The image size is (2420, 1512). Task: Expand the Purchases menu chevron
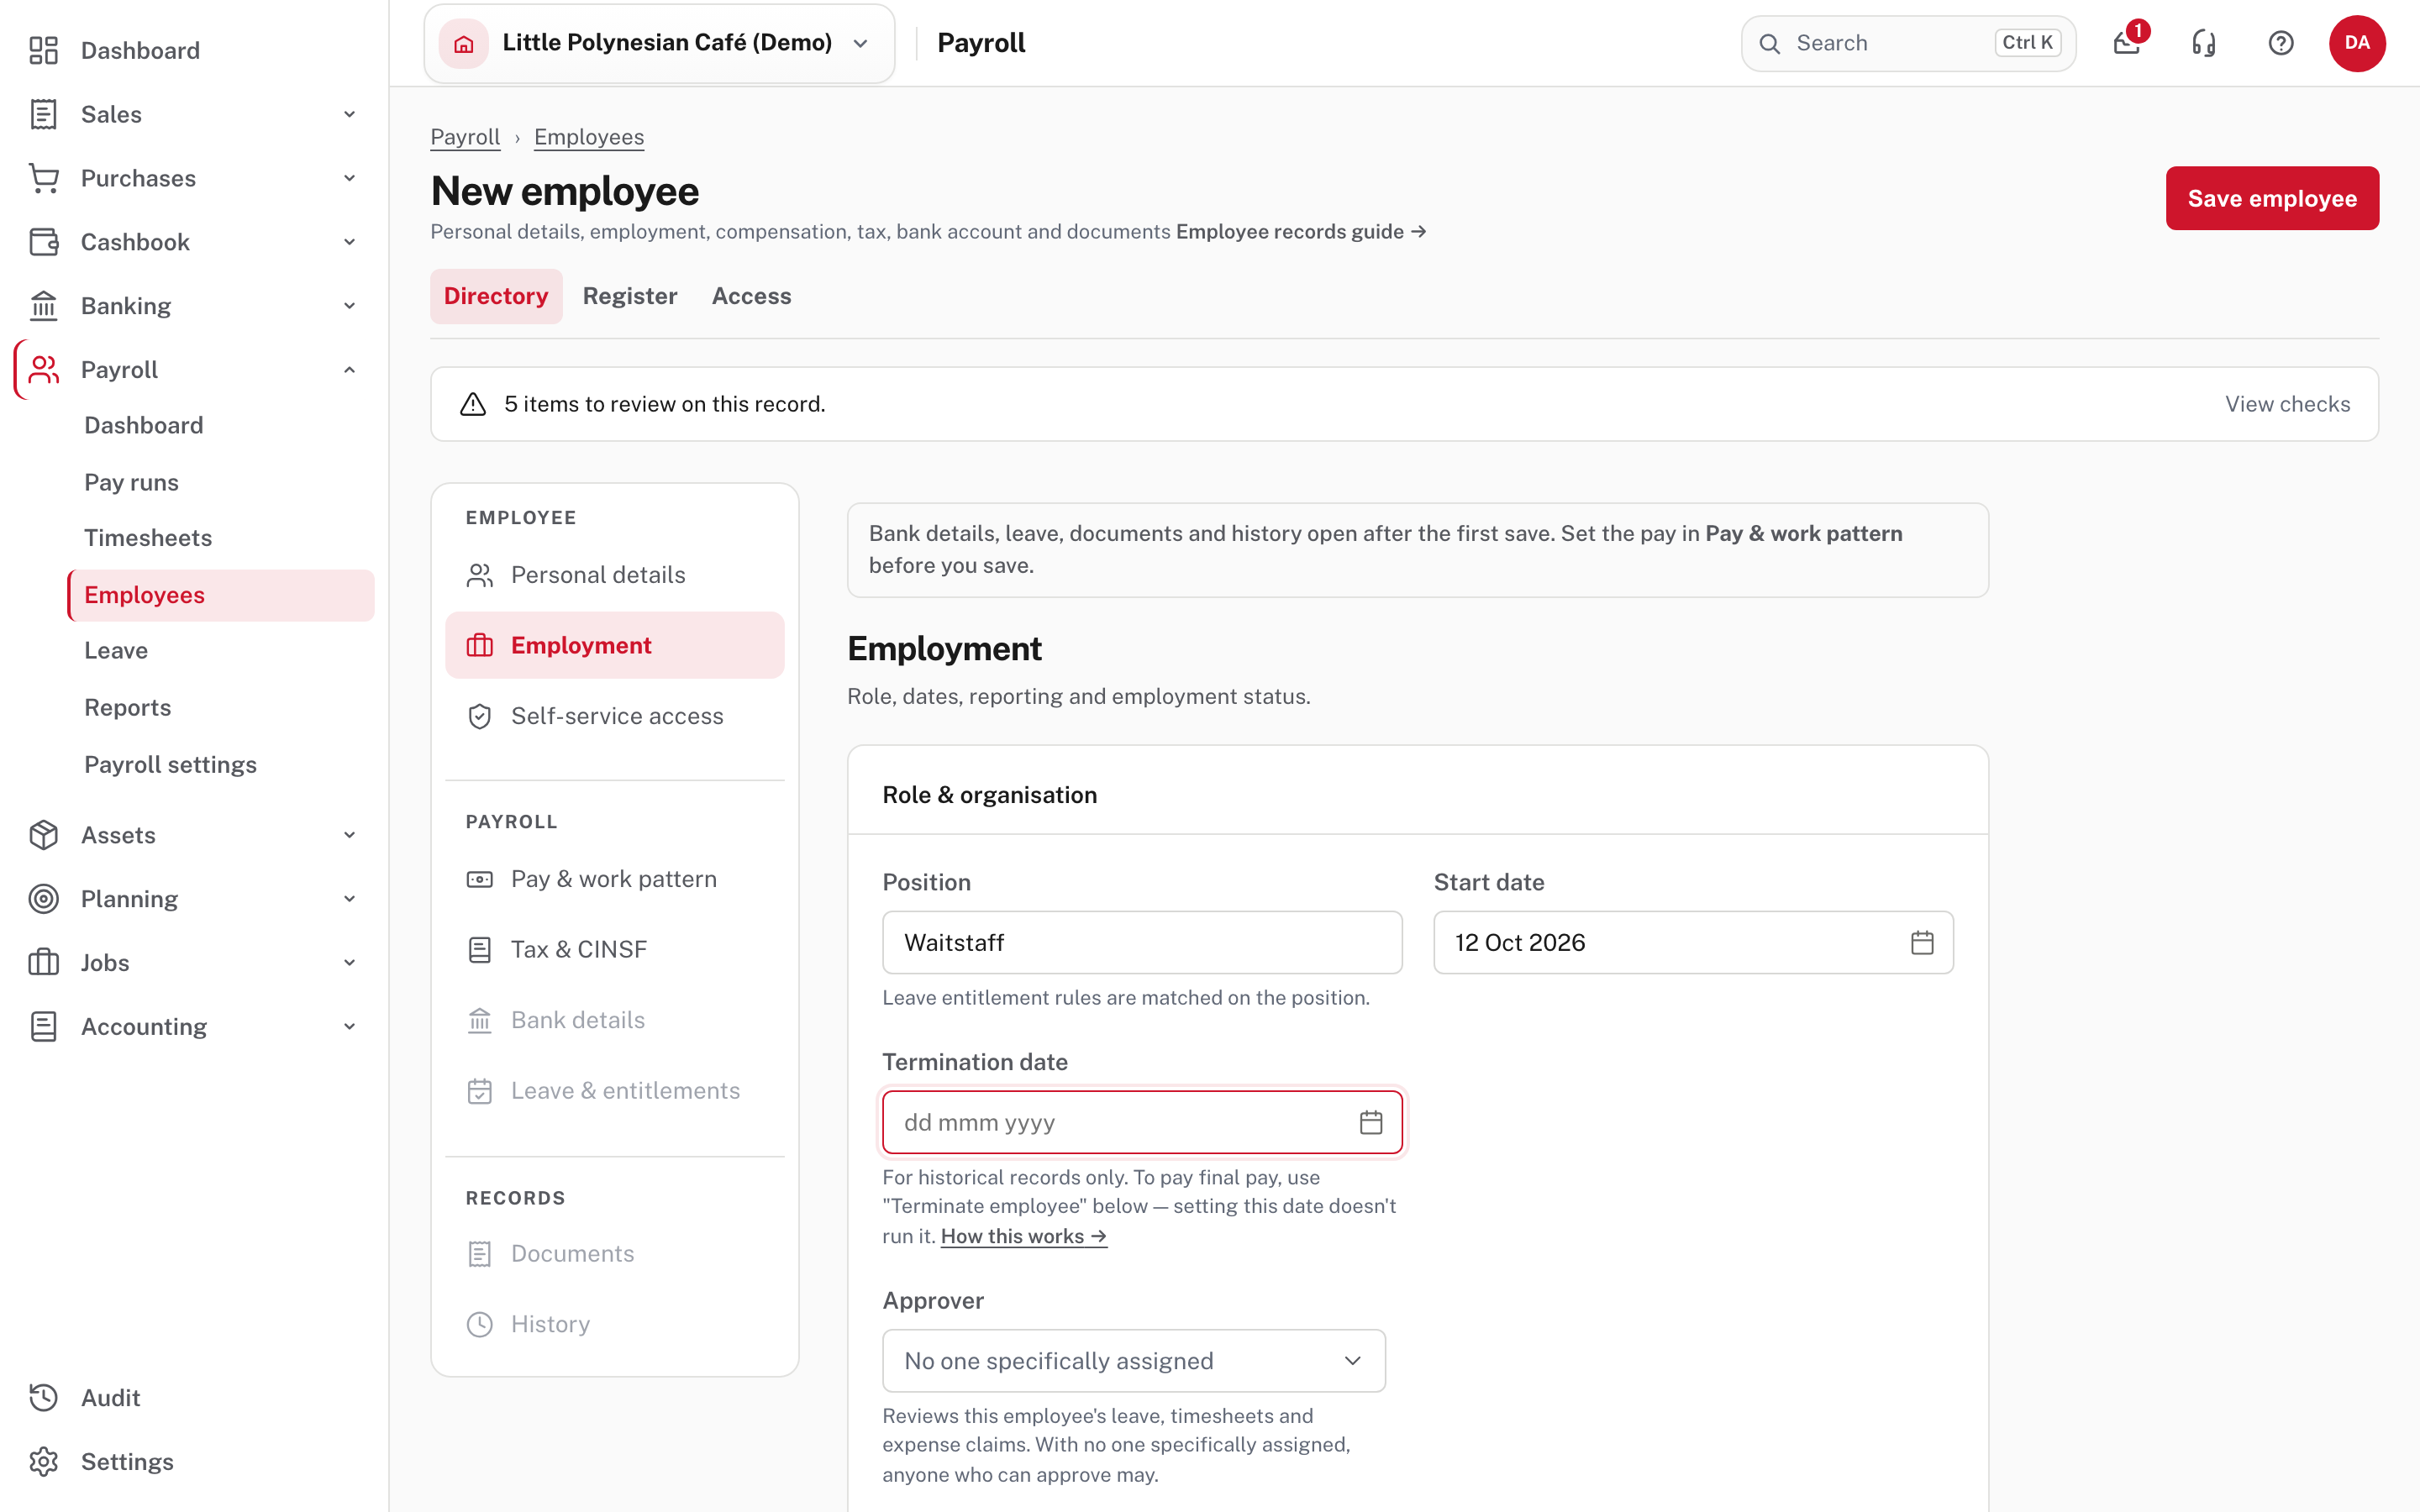[349, 178]
